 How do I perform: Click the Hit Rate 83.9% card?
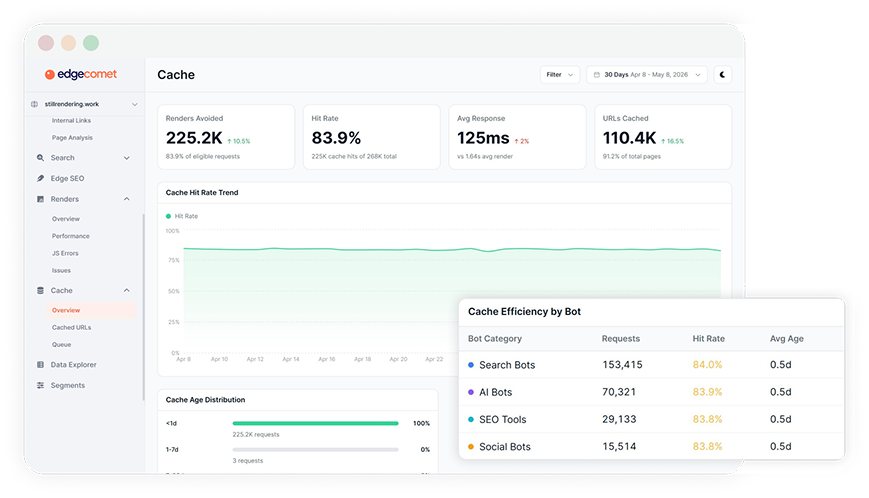(372, 137)
